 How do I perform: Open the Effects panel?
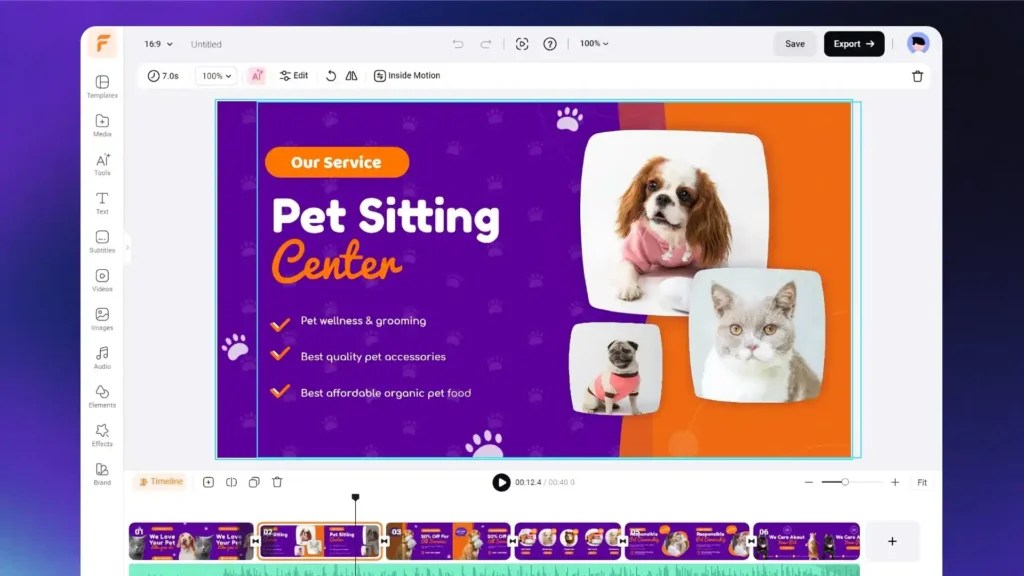point(102,434)
